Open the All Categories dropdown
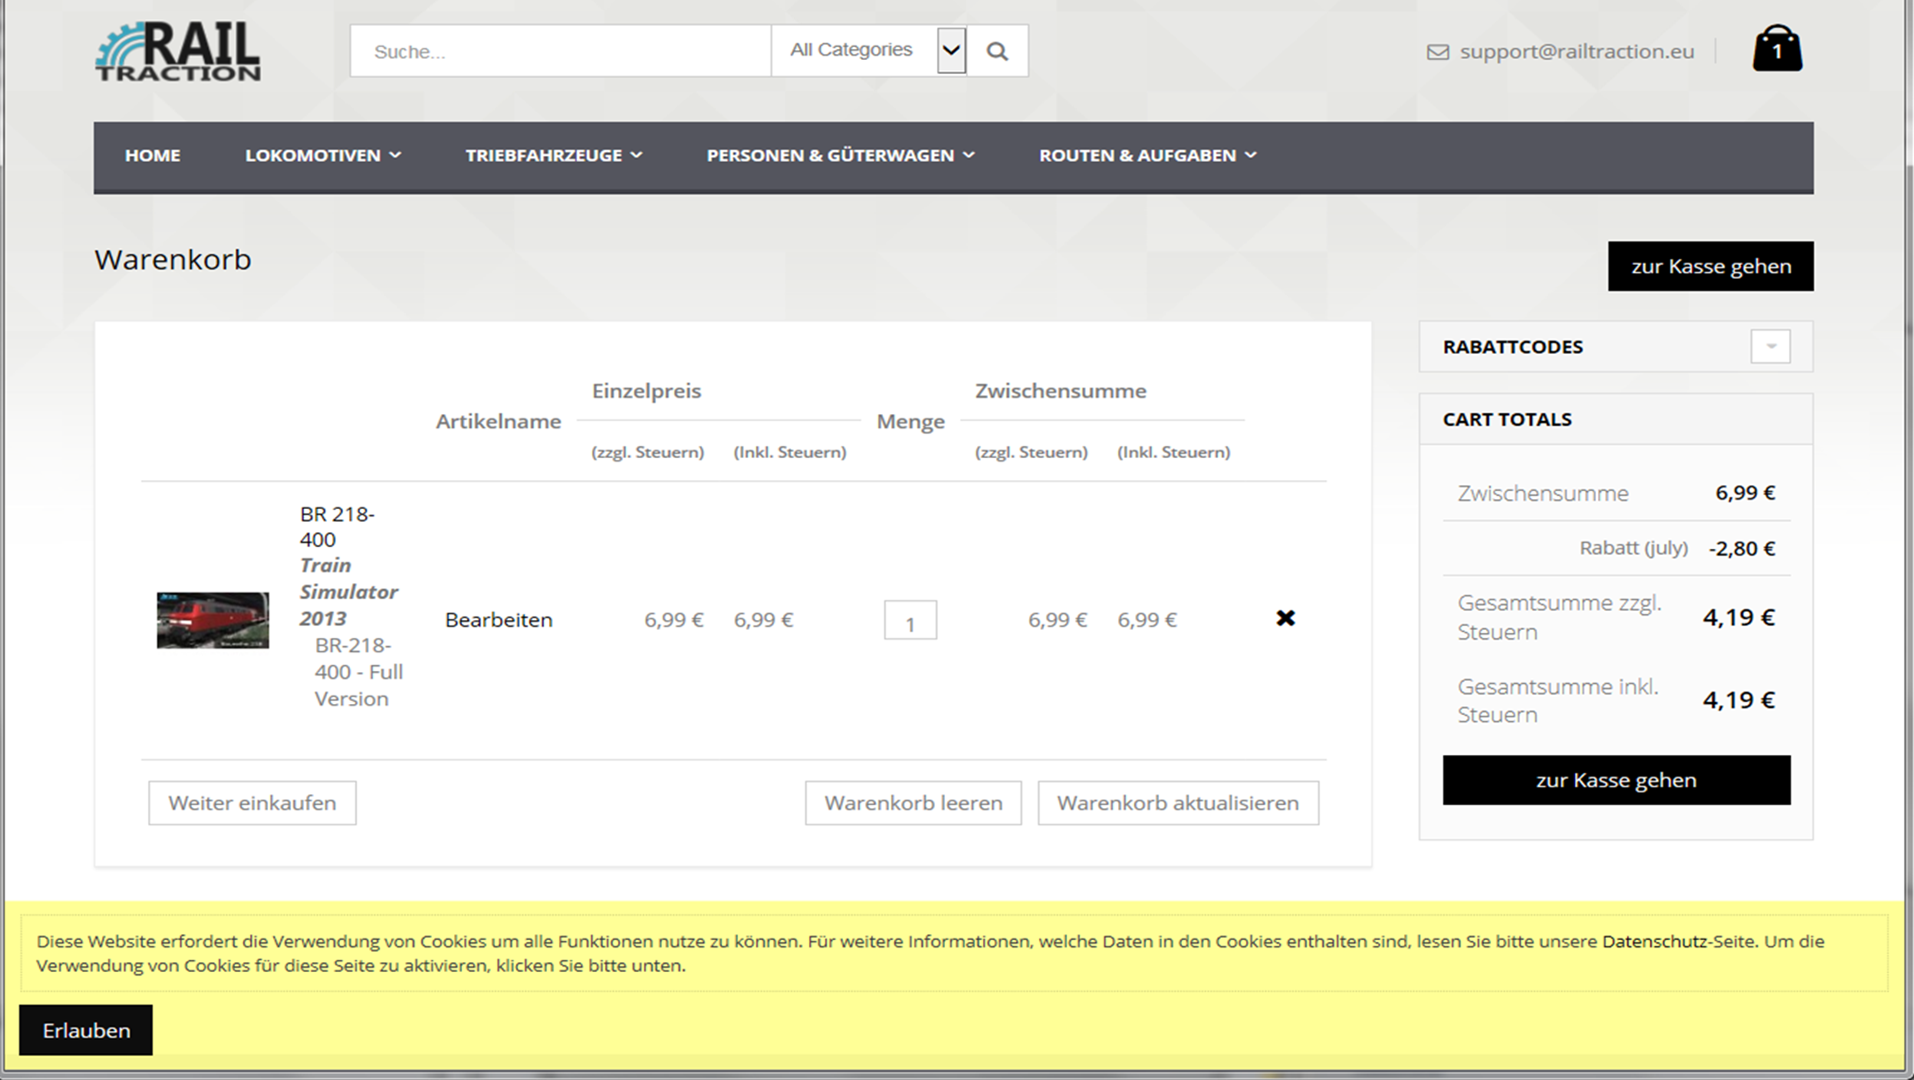 tap(869, 50)
